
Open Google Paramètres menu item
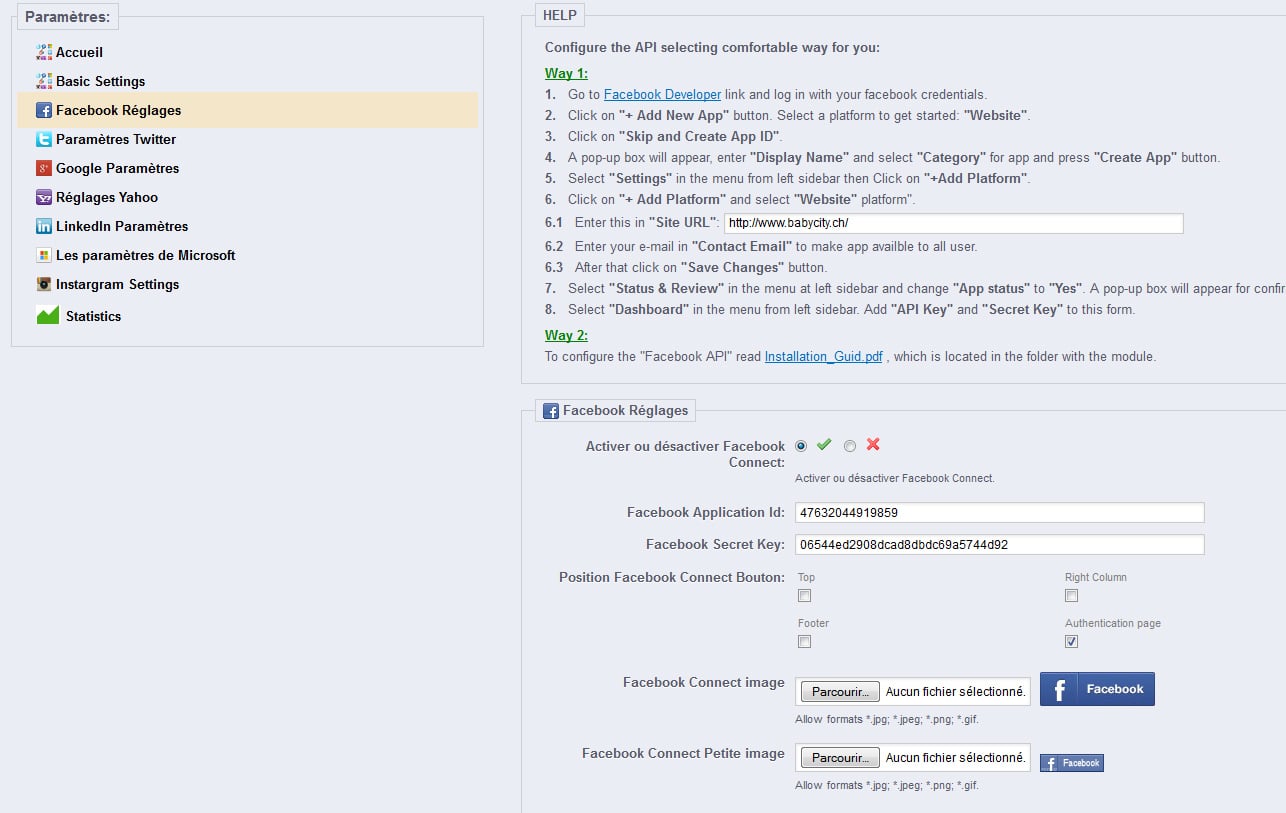pos(118,168)
